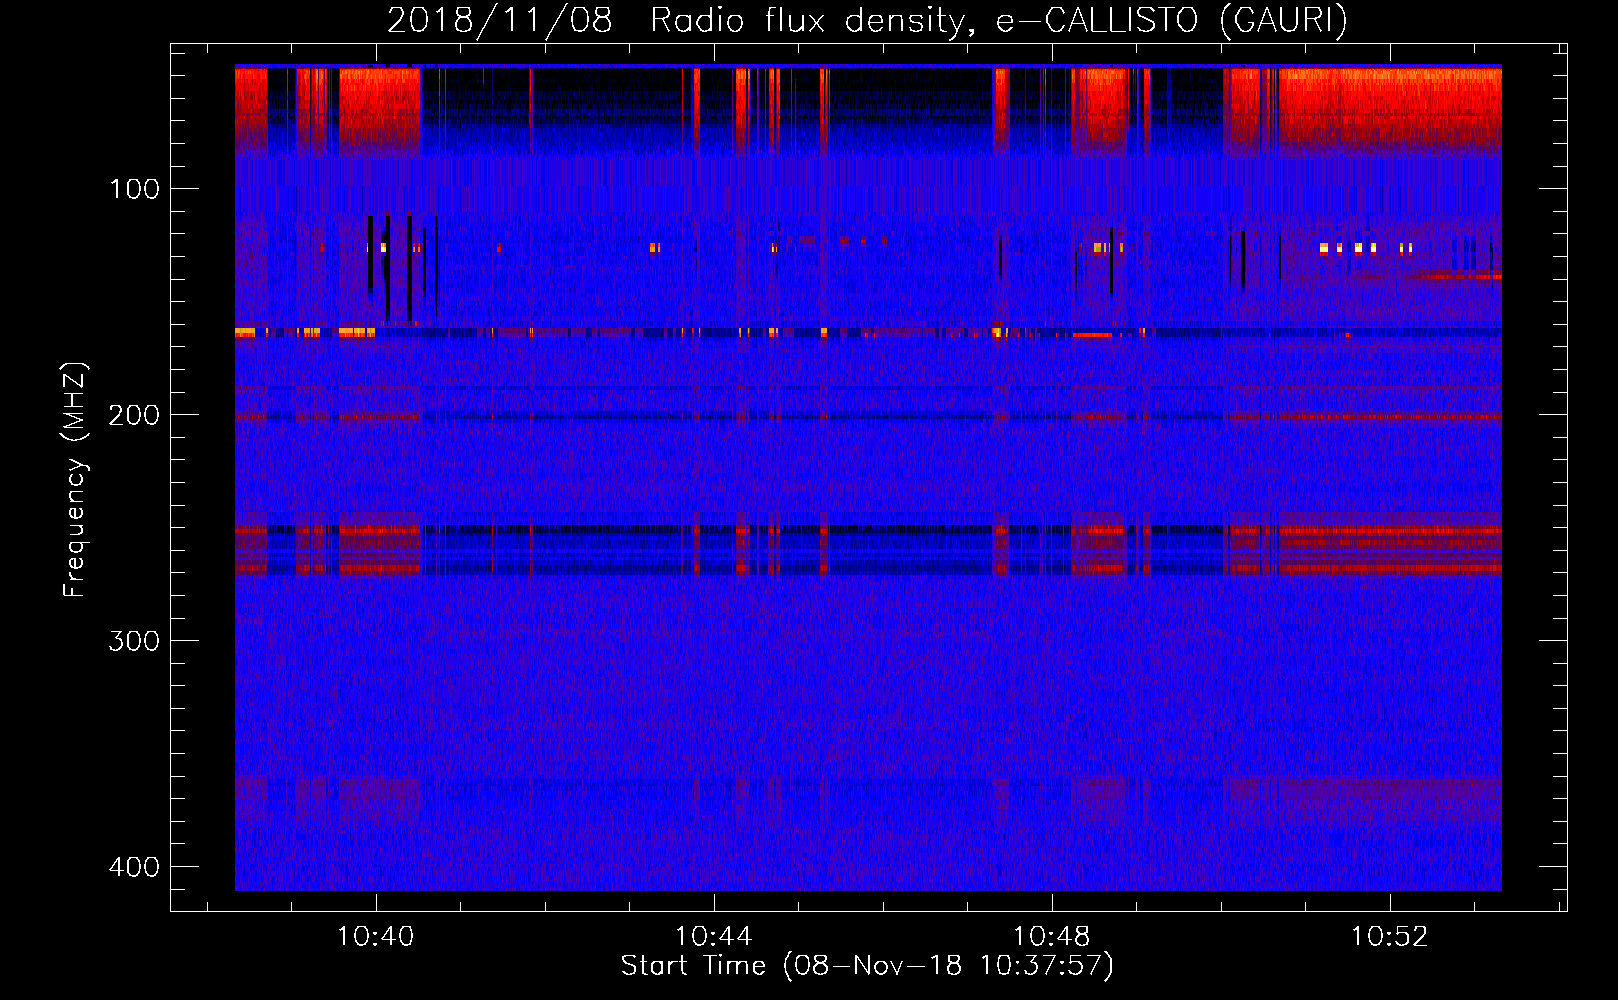Click the 10:40 time tick label
The height and width of the screenshot is (1000, 1618).
point(375,937)
